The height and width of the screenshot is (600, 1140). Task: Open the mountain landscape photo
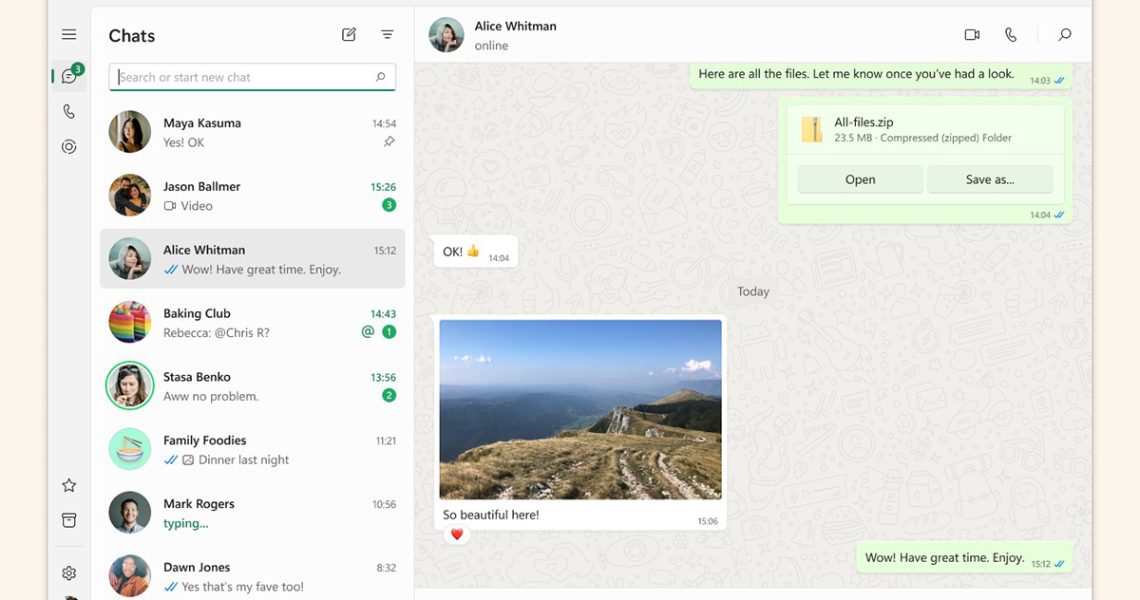click(x=580, y=409)
